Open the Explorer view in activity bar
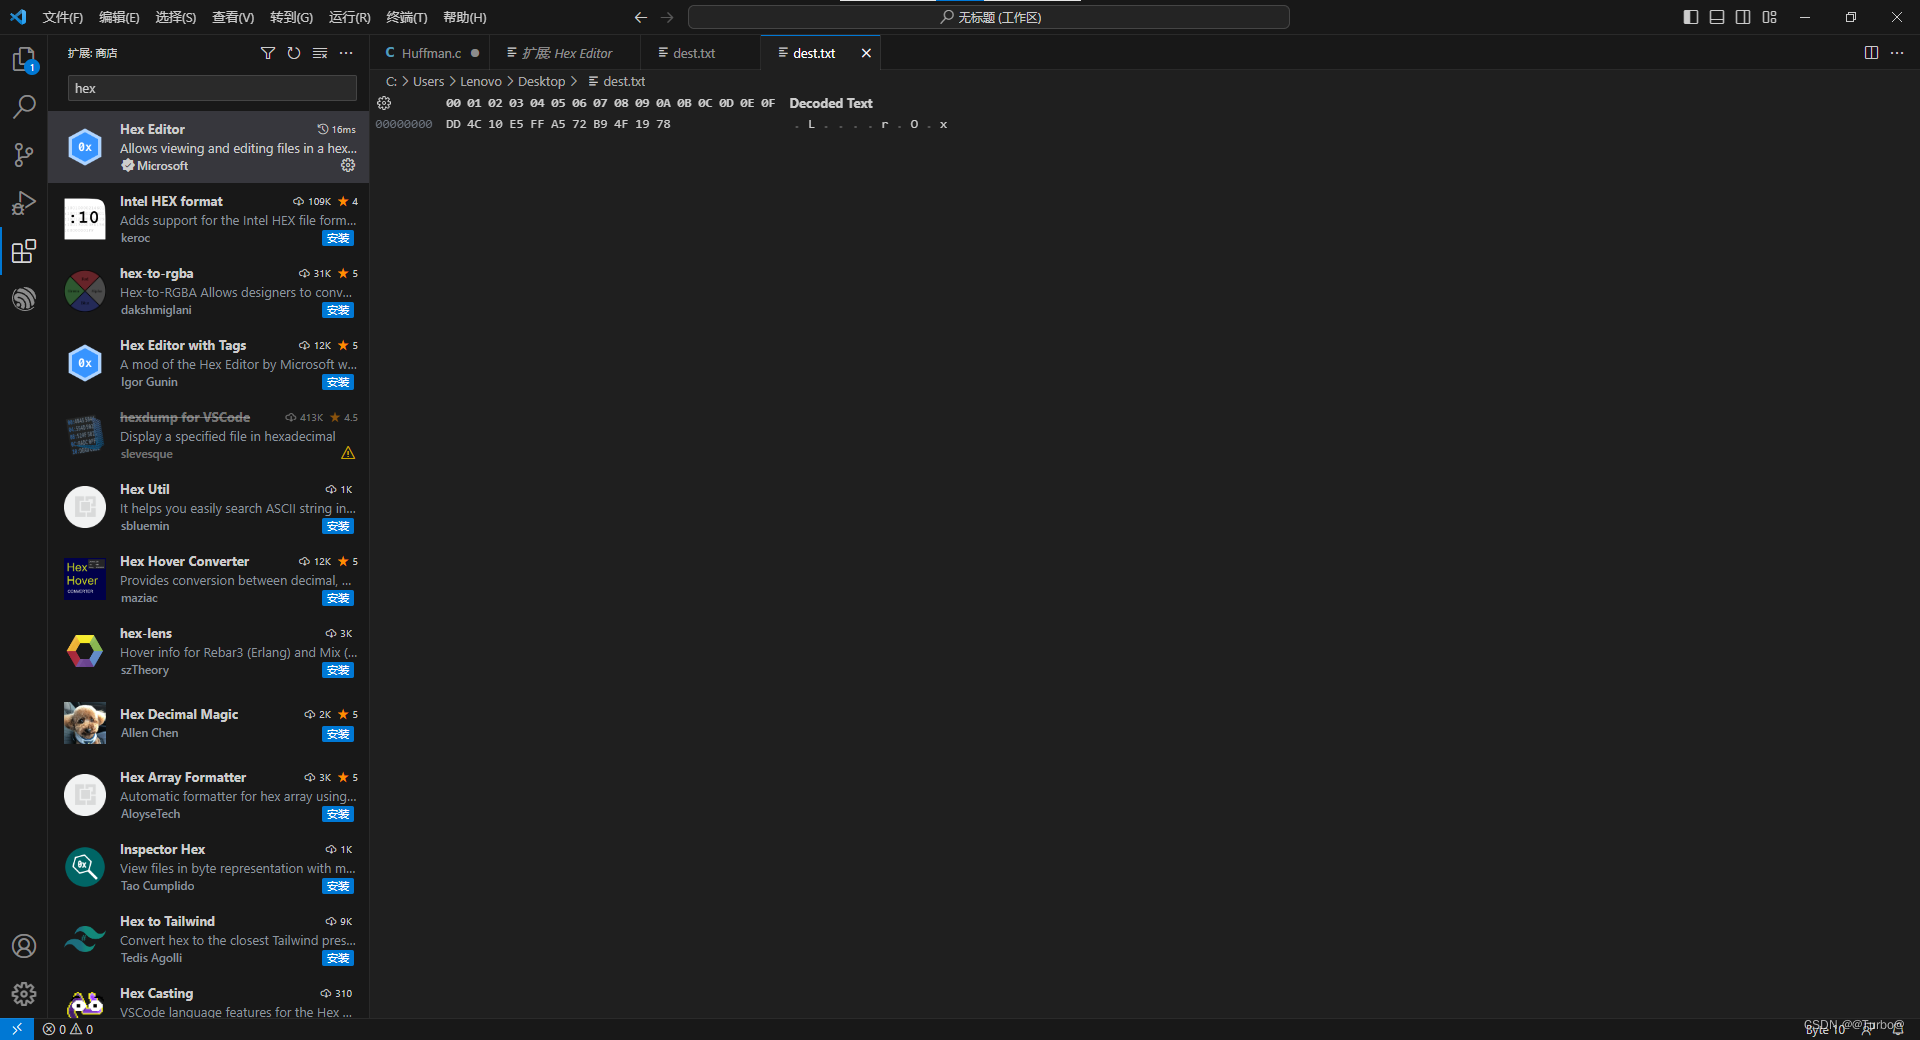 click(24, 60)
